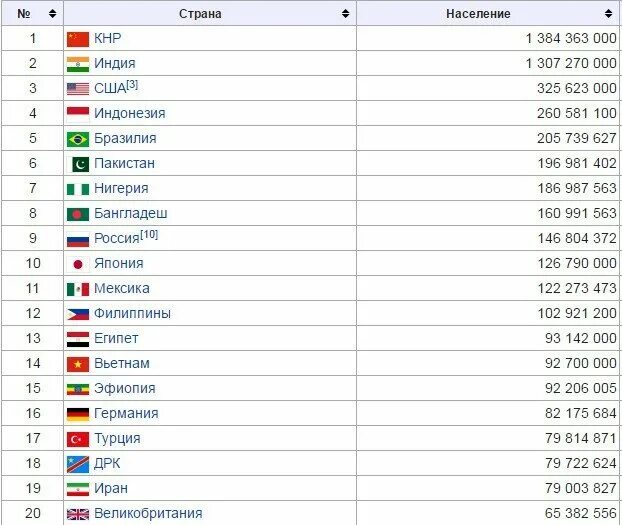
Task: Open the КНР country link
Action: 108,38
